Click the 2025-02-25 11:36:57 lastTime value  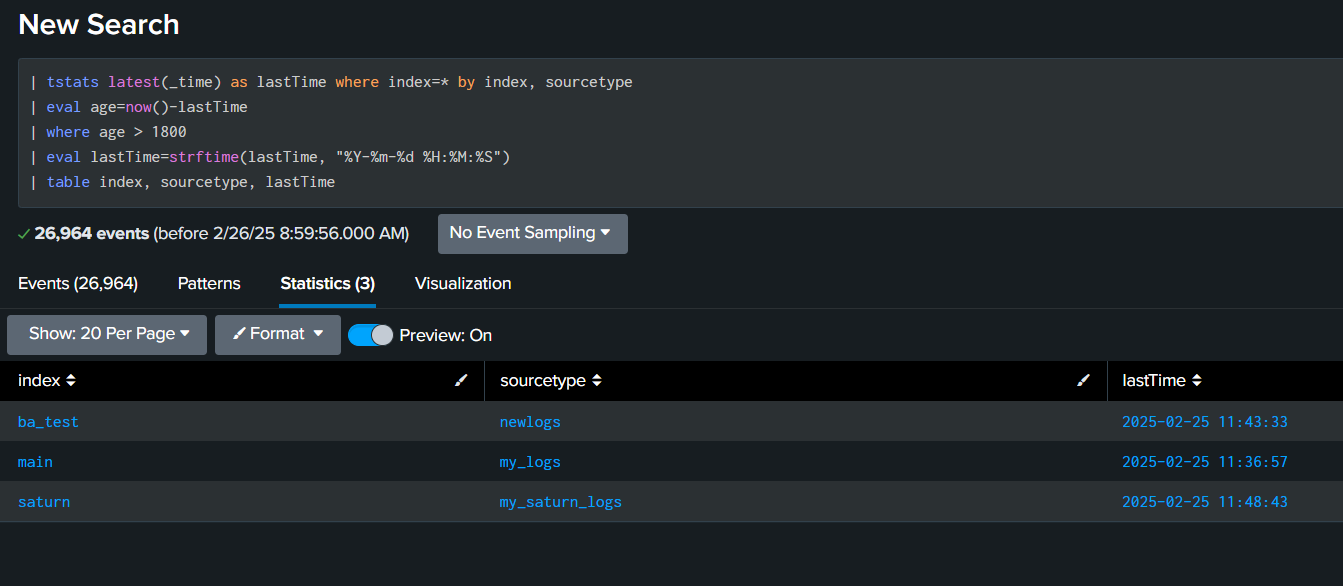pos(1204,462)
